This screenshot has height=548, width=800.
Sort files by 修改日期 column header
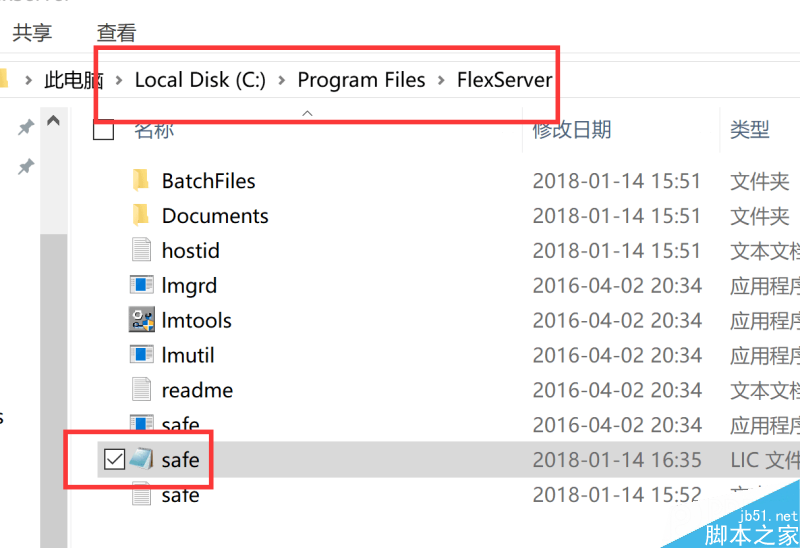coord(571,130)
